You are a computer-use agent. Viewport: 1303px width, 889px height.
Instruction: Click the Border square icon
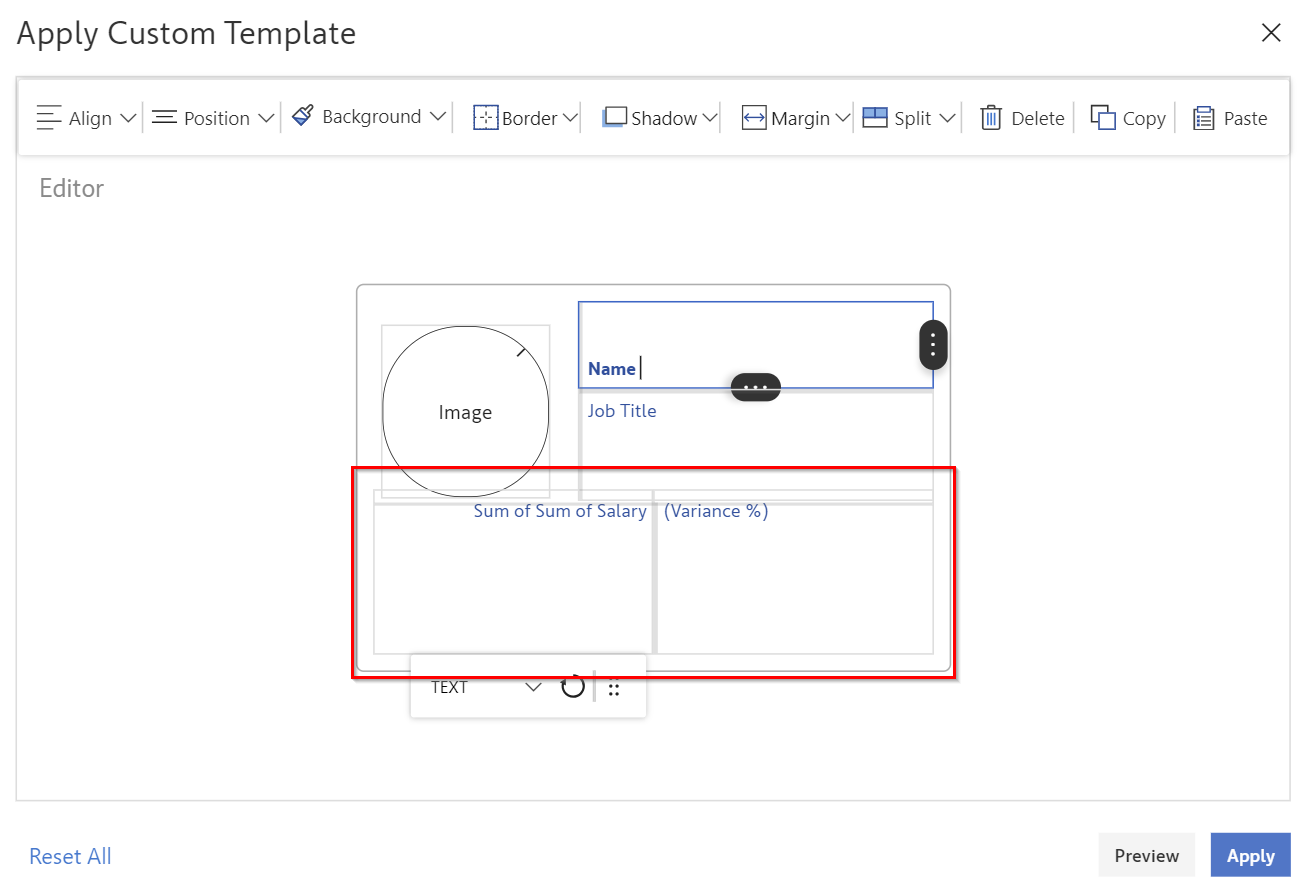(485, 118)
